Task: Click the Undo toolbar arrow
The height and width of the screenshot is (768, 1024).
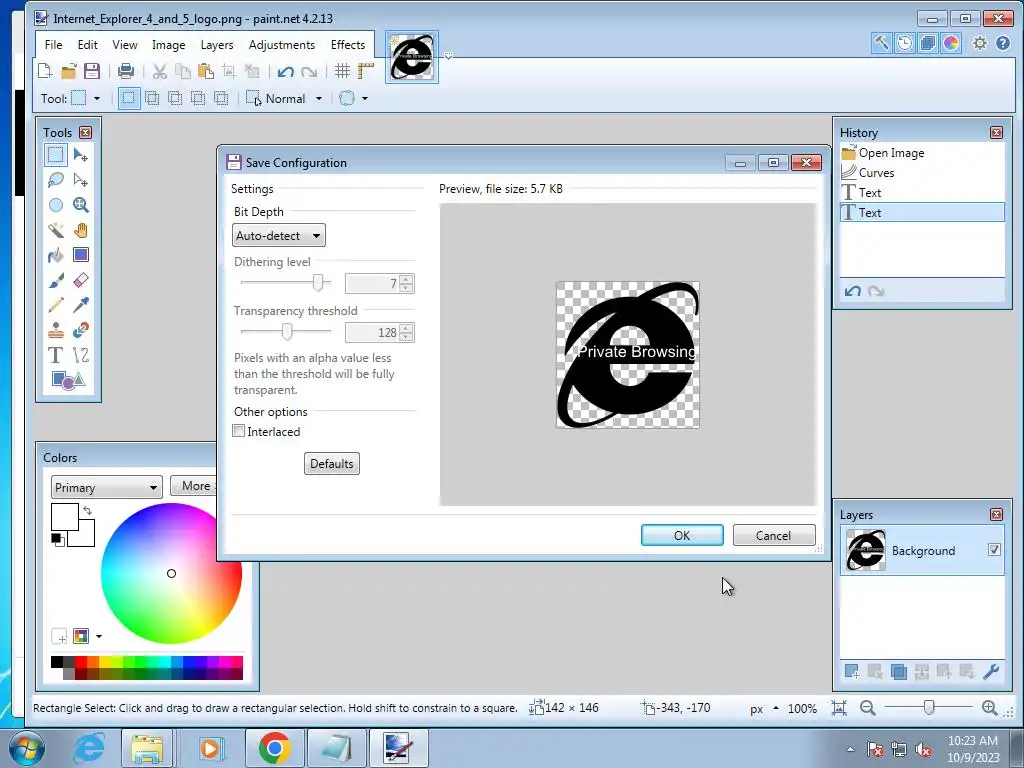Action: (x=285, y=71)
